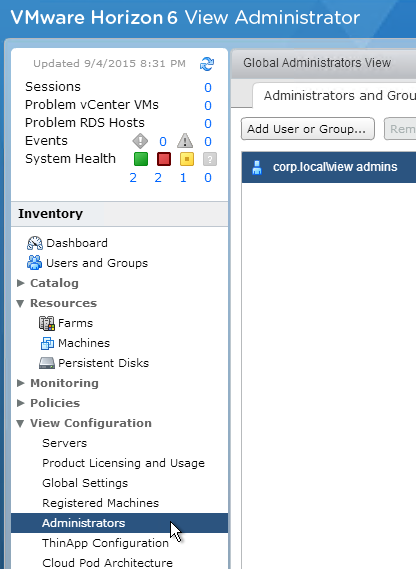Click the red health count 2
Screen dimensions: 416x569
point(158,178)
